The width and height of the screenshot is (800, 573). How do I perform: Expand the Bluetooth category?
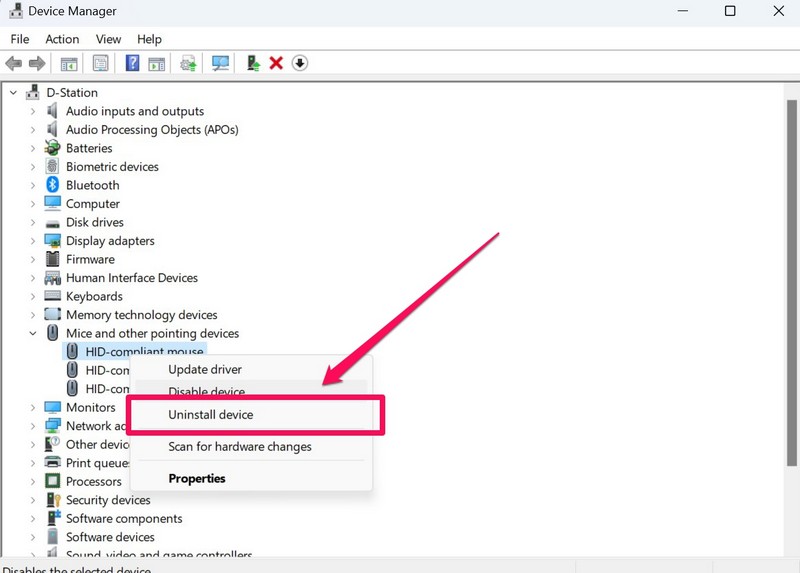[x=33, y=185]
